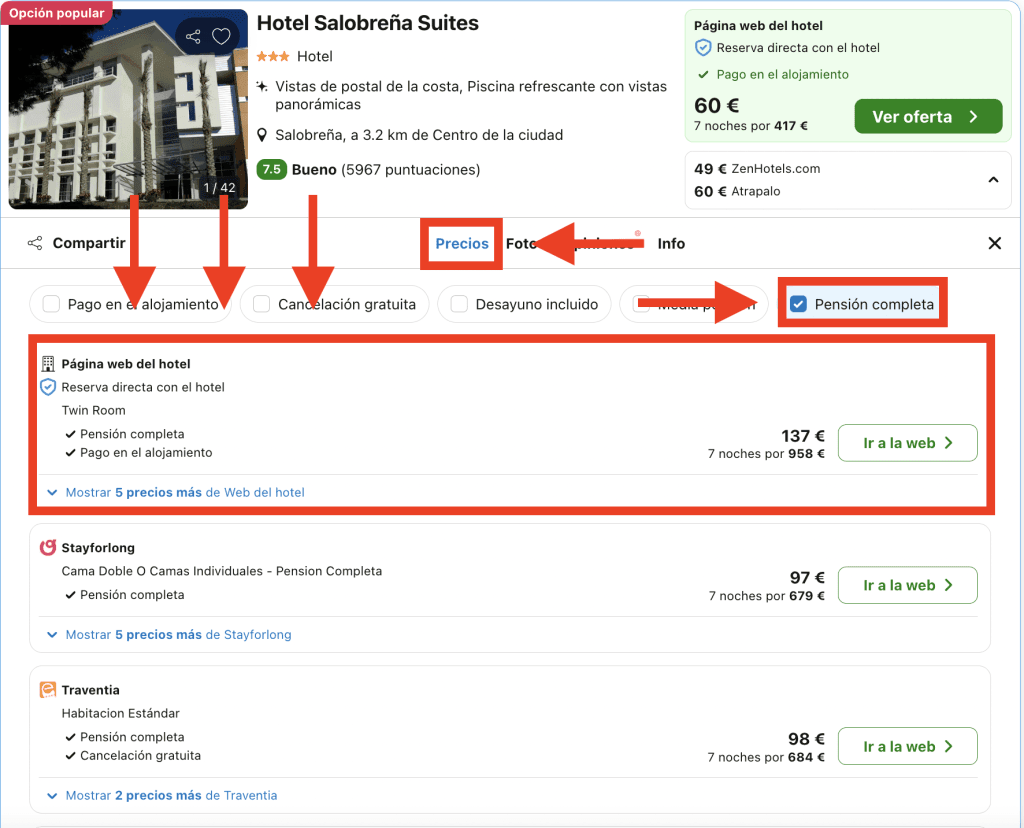Click the Traventia logo icon
This screenshot has height=828, width=1024.
[x=47, y=690]
